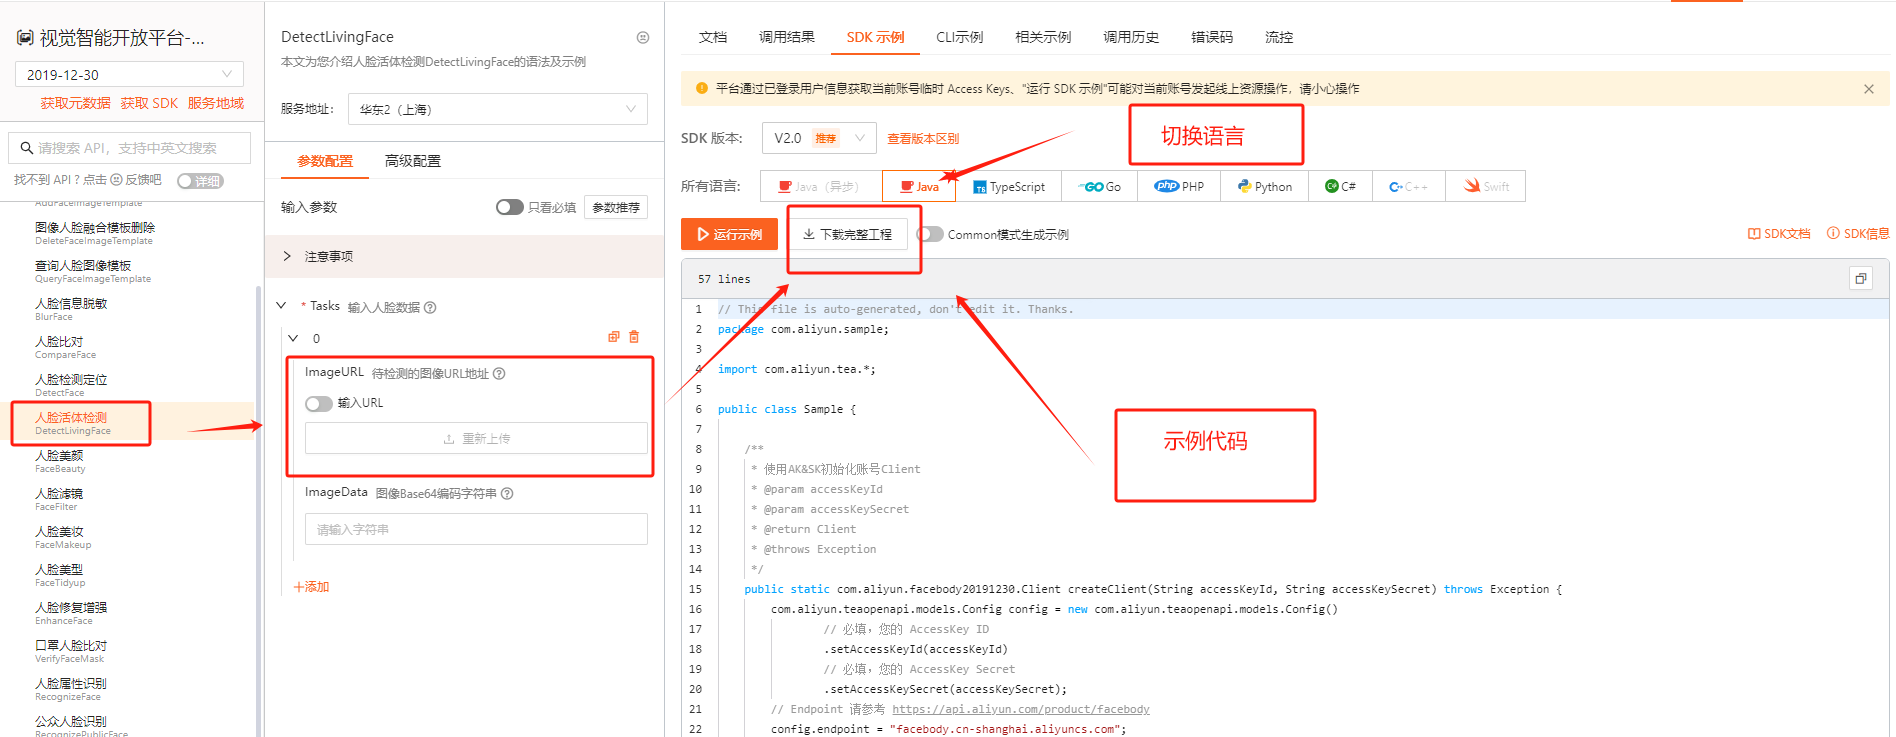Click the 运行示例 button

tap(729, 234)
